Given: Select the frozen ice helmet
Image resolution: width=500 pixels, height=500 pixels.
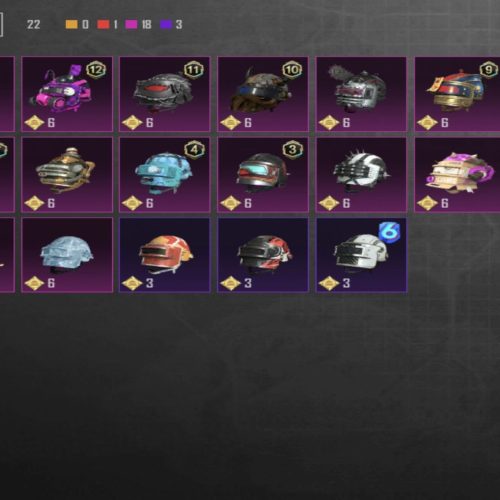Looking at the screenshot, I should coord(67,255).
